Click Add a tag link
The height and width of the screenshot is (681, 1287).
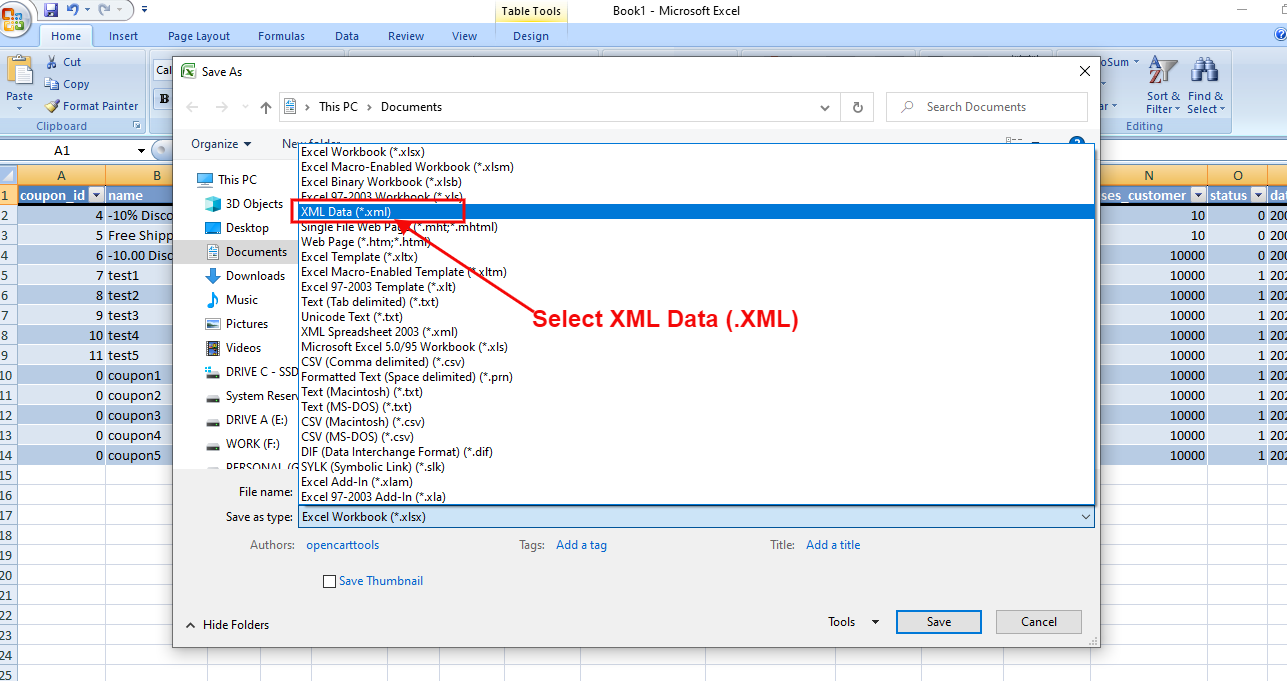click(581, 545)
